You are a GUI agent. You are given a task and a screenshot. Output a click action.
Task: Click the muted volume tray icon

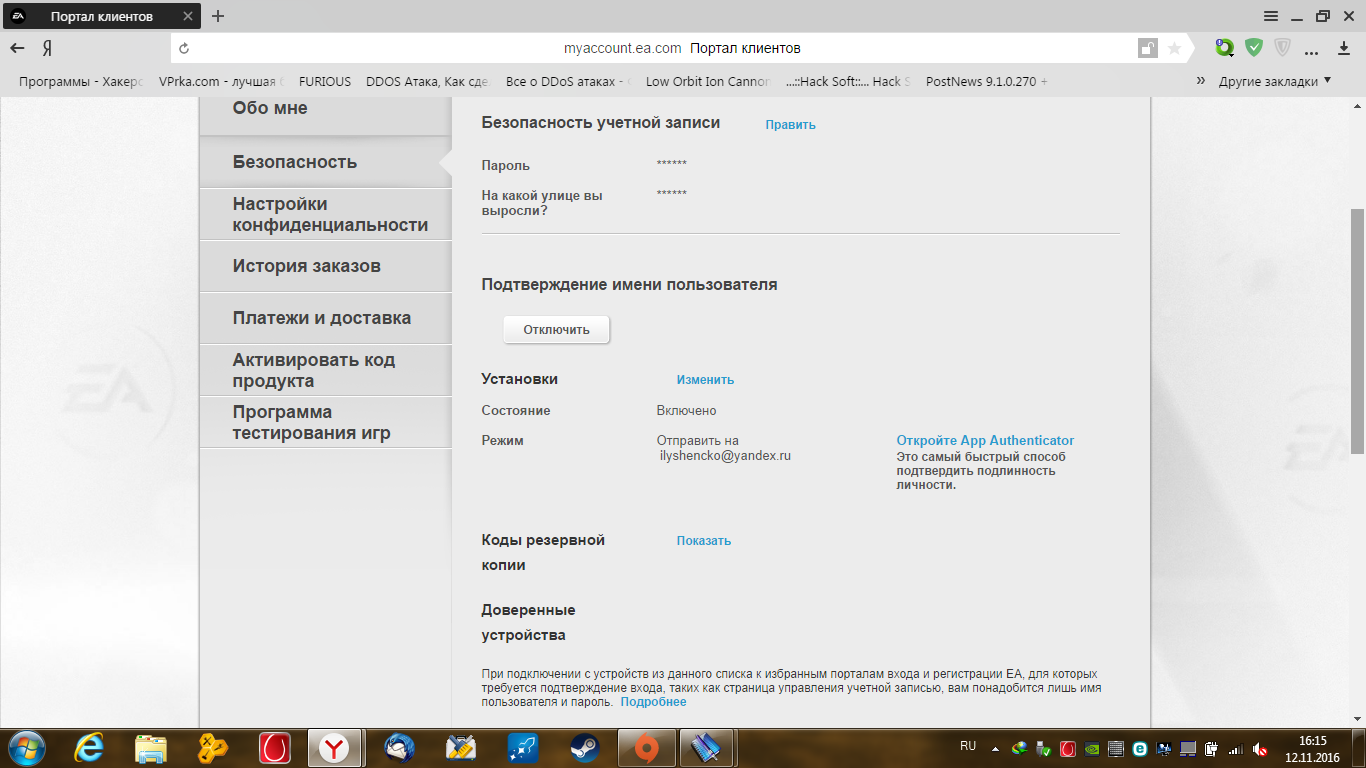click(1262, 749)
